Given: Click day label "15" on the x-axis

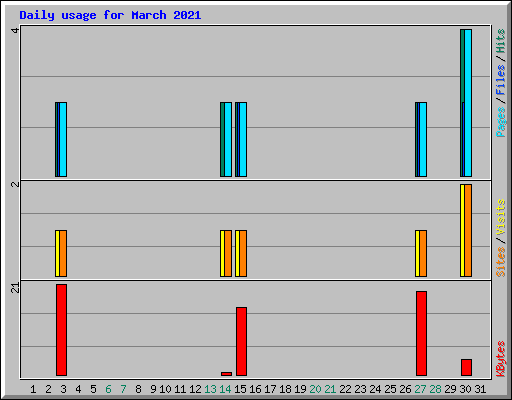Looking at the screenshot, I should point(240,389).
